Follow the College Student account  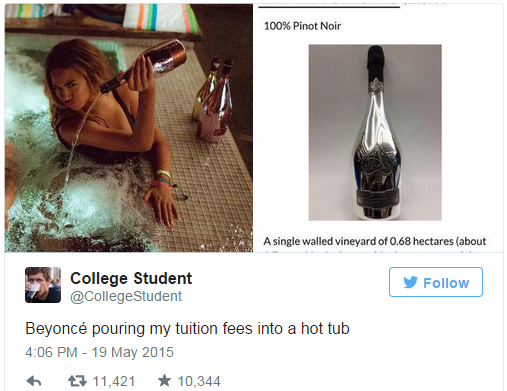point(436,282)
